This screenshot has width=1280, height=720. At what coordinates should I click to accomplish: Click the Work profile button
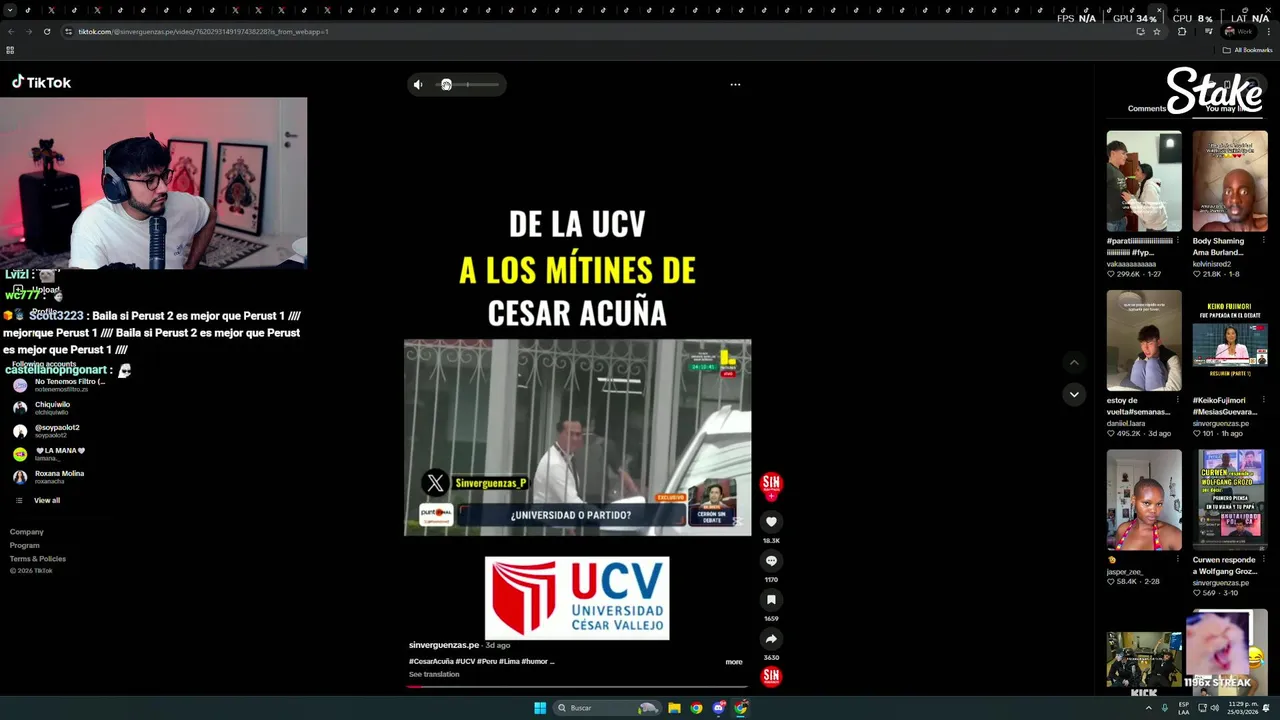pos(1238,32)
